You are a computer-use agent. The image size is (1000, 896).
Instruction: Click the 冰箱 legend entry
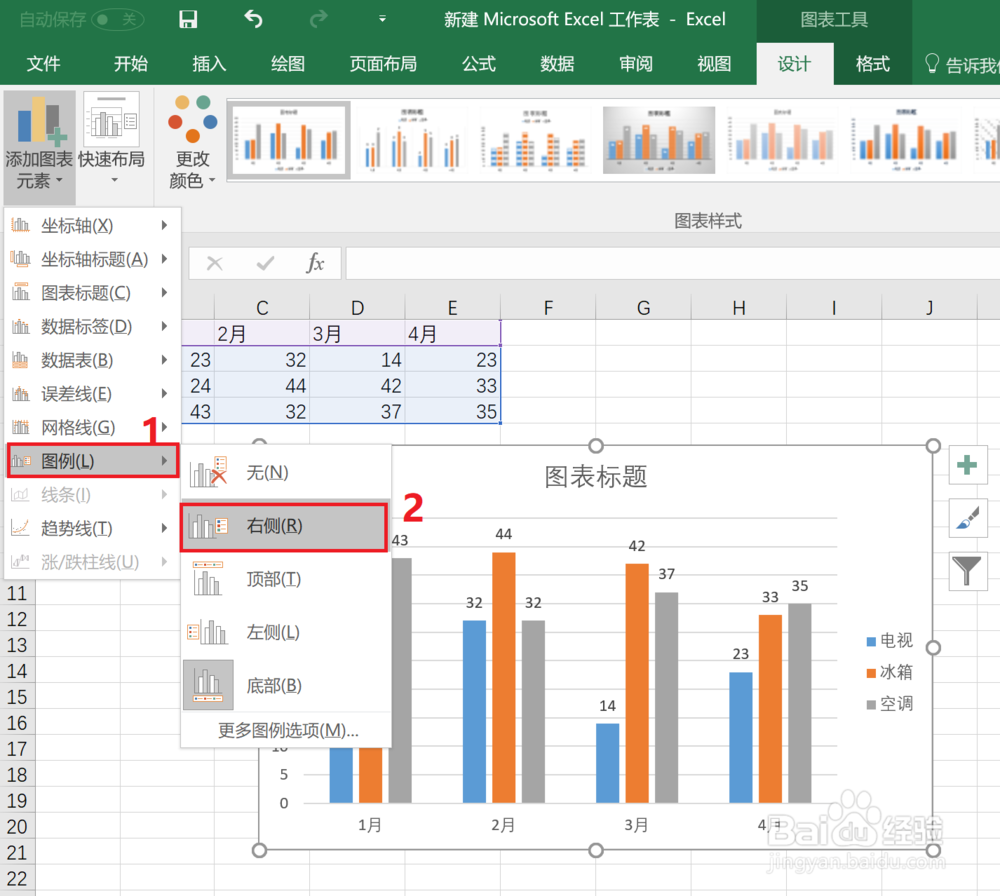click(x=890, y=672)
